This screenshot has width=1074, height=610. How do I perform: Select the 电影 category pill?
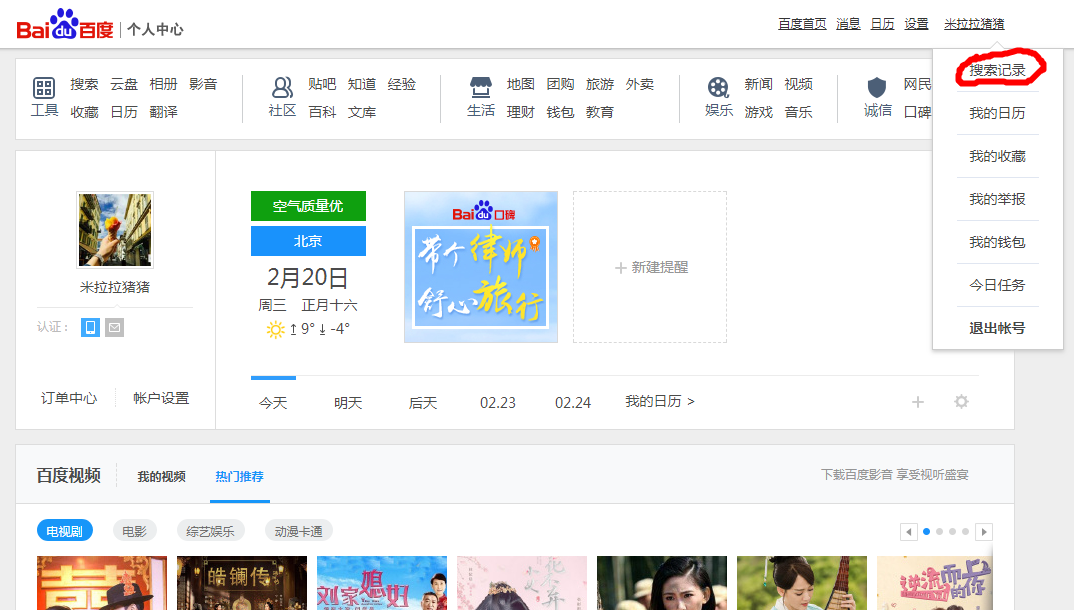pos(134,531)
